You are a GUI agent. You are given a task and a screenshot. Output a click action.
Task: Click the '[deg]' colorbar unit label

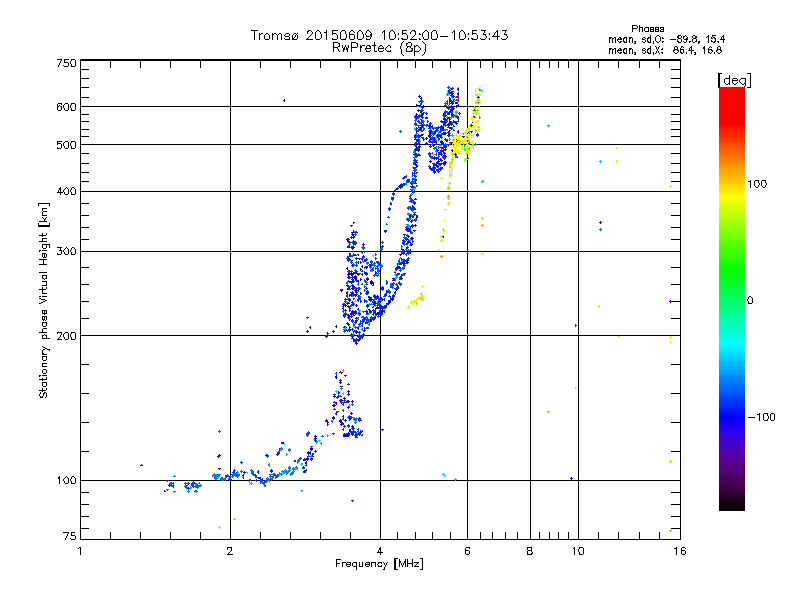(x=734, y=80)
